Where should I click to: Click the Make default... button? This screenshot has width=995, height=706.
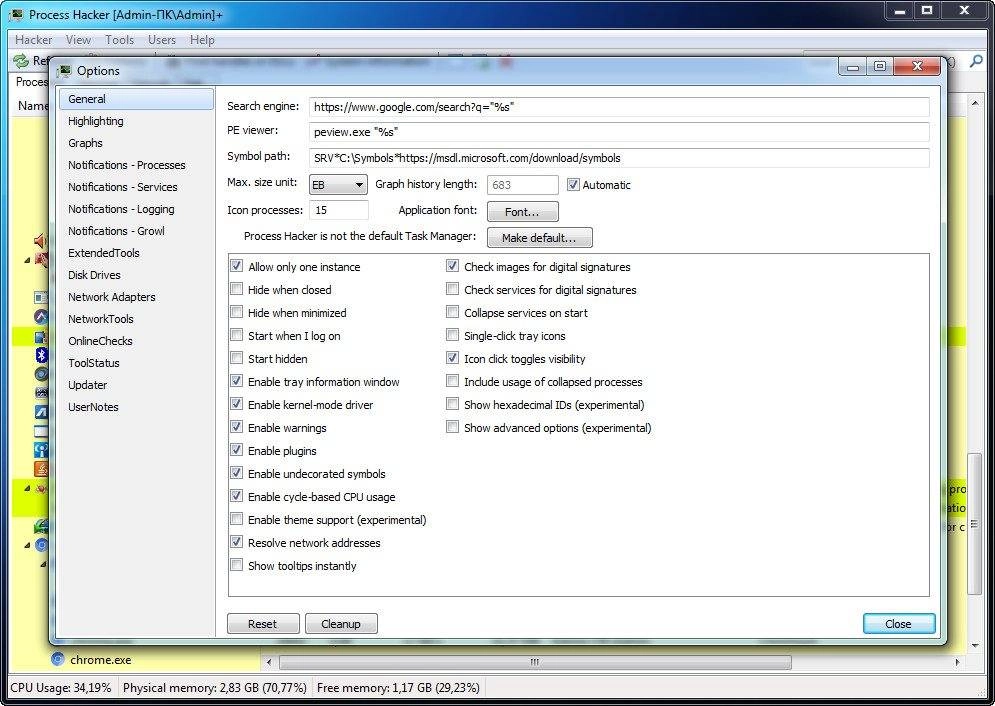point(539,238)
